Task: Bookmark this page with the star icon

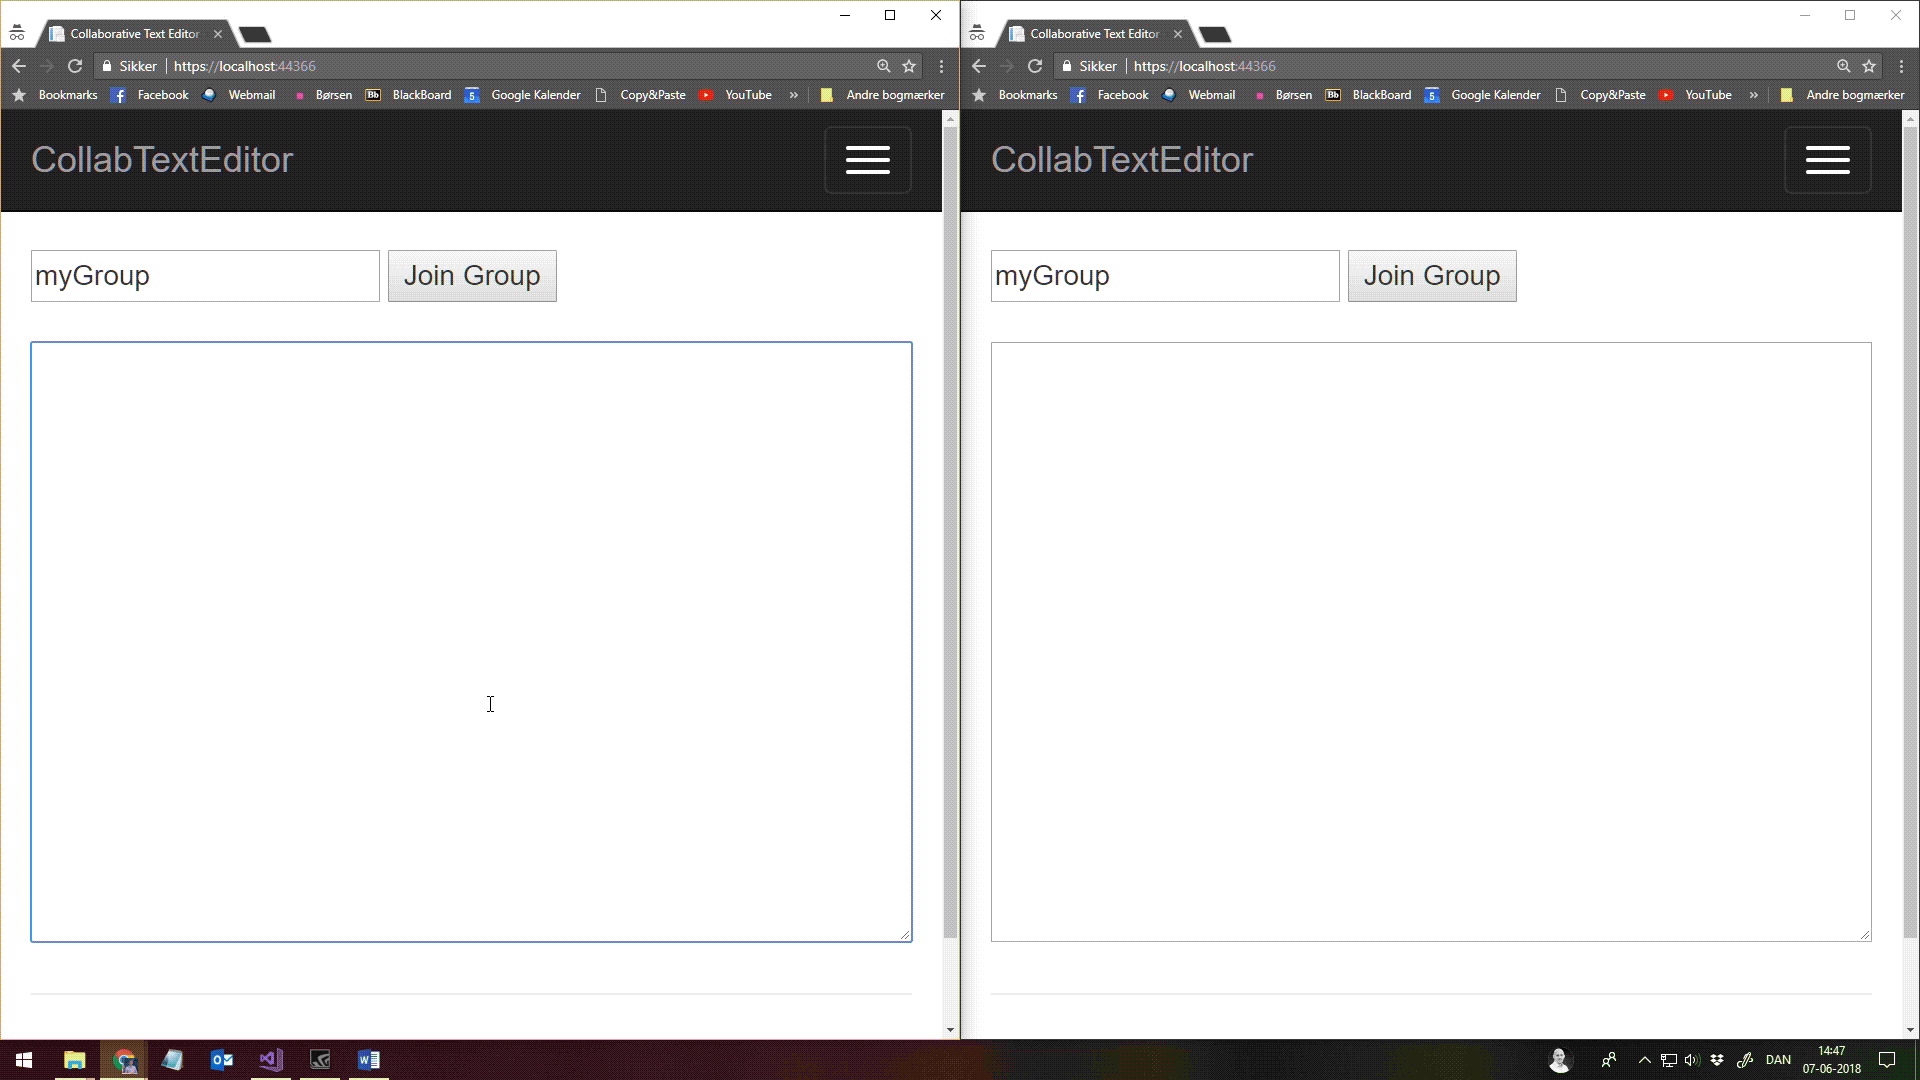Action: click(908, 66)
